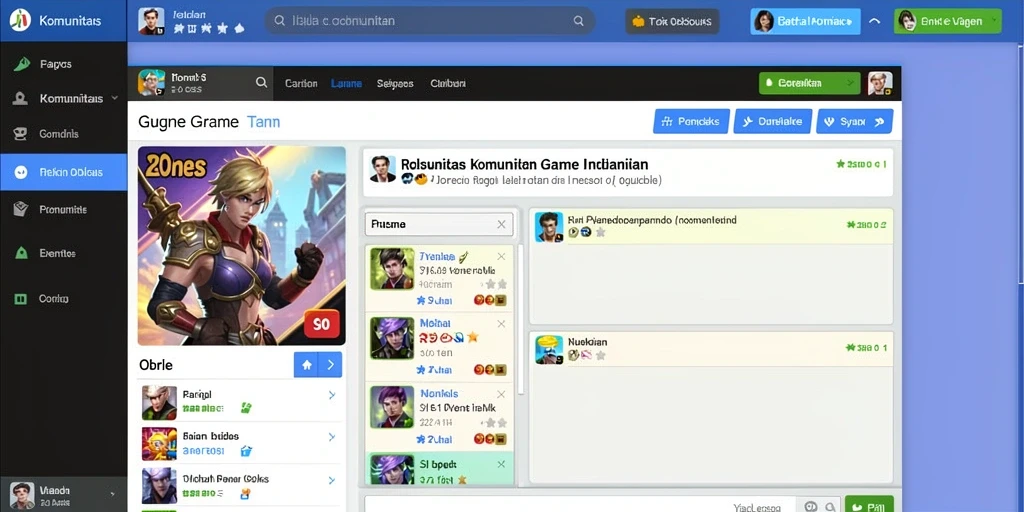This screenshot has height=512, width=1024.
Task: Click the blue Pencidks button
Action: [691, 121]
